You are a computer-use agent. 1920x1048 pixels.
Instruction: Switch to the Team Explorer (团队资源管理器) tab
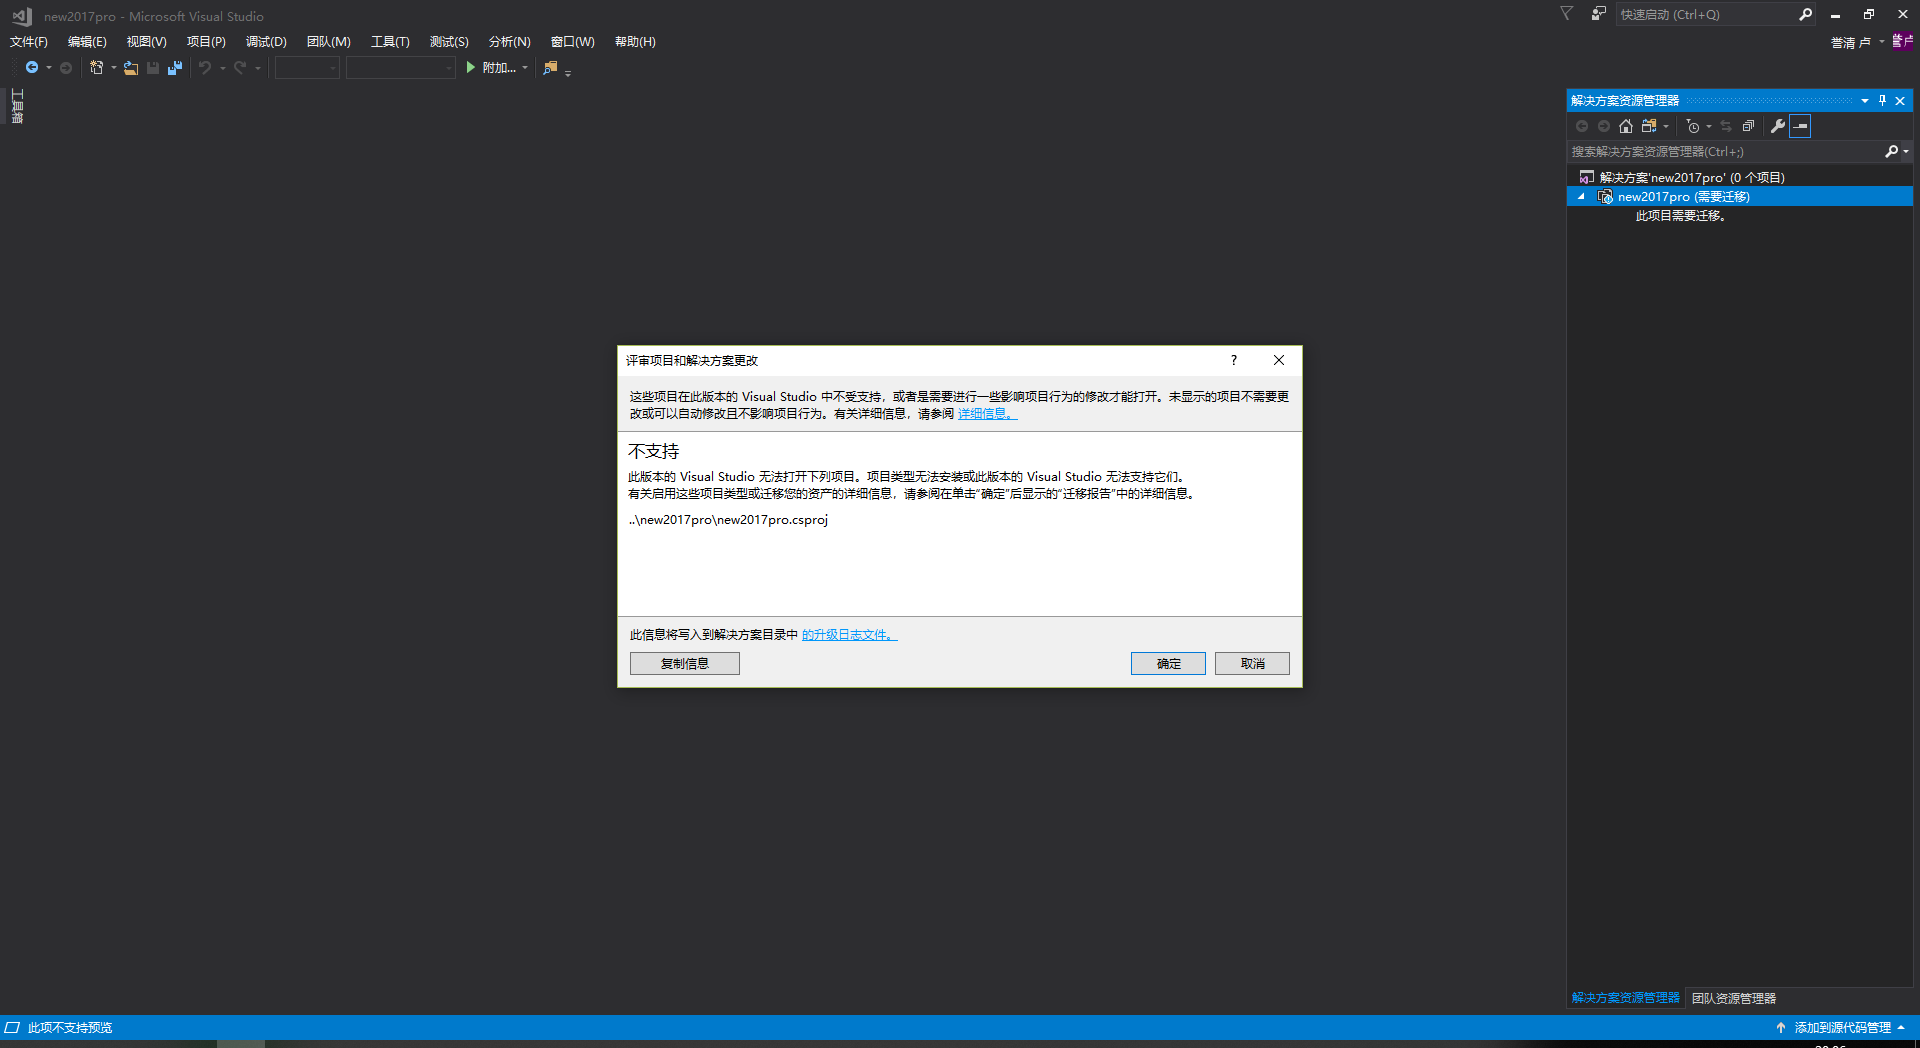tap(1733, 998)
